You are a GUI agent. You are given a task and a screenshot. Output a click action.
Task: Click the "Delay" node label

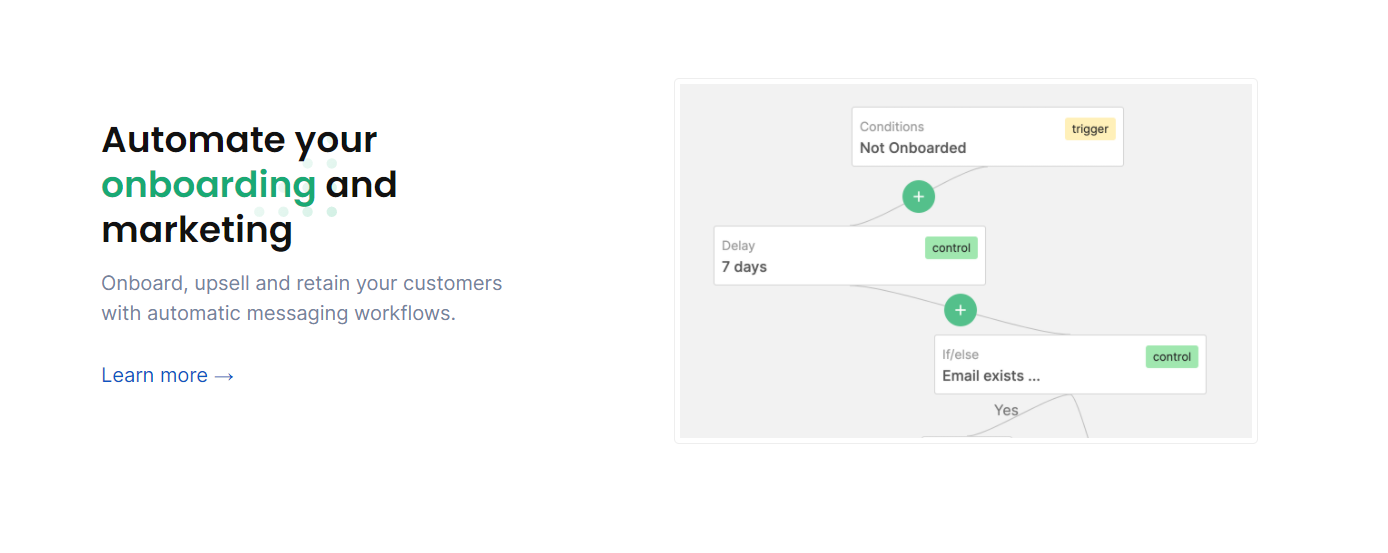coord(738,246)
